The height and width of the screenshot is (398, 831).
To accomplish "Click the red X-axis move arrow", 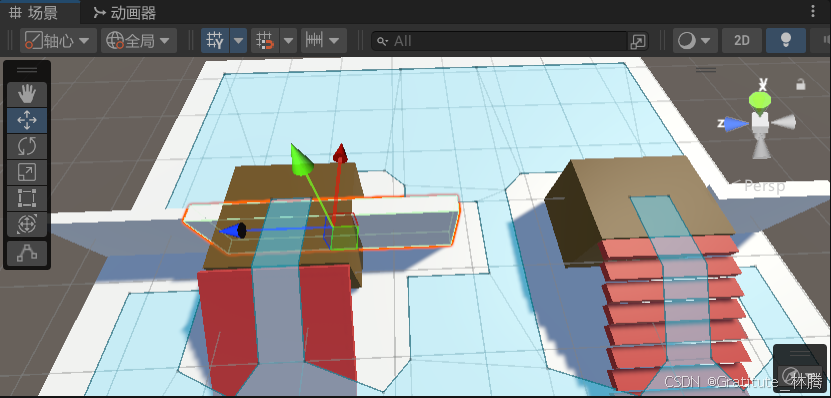I will (x=340, y=153).
